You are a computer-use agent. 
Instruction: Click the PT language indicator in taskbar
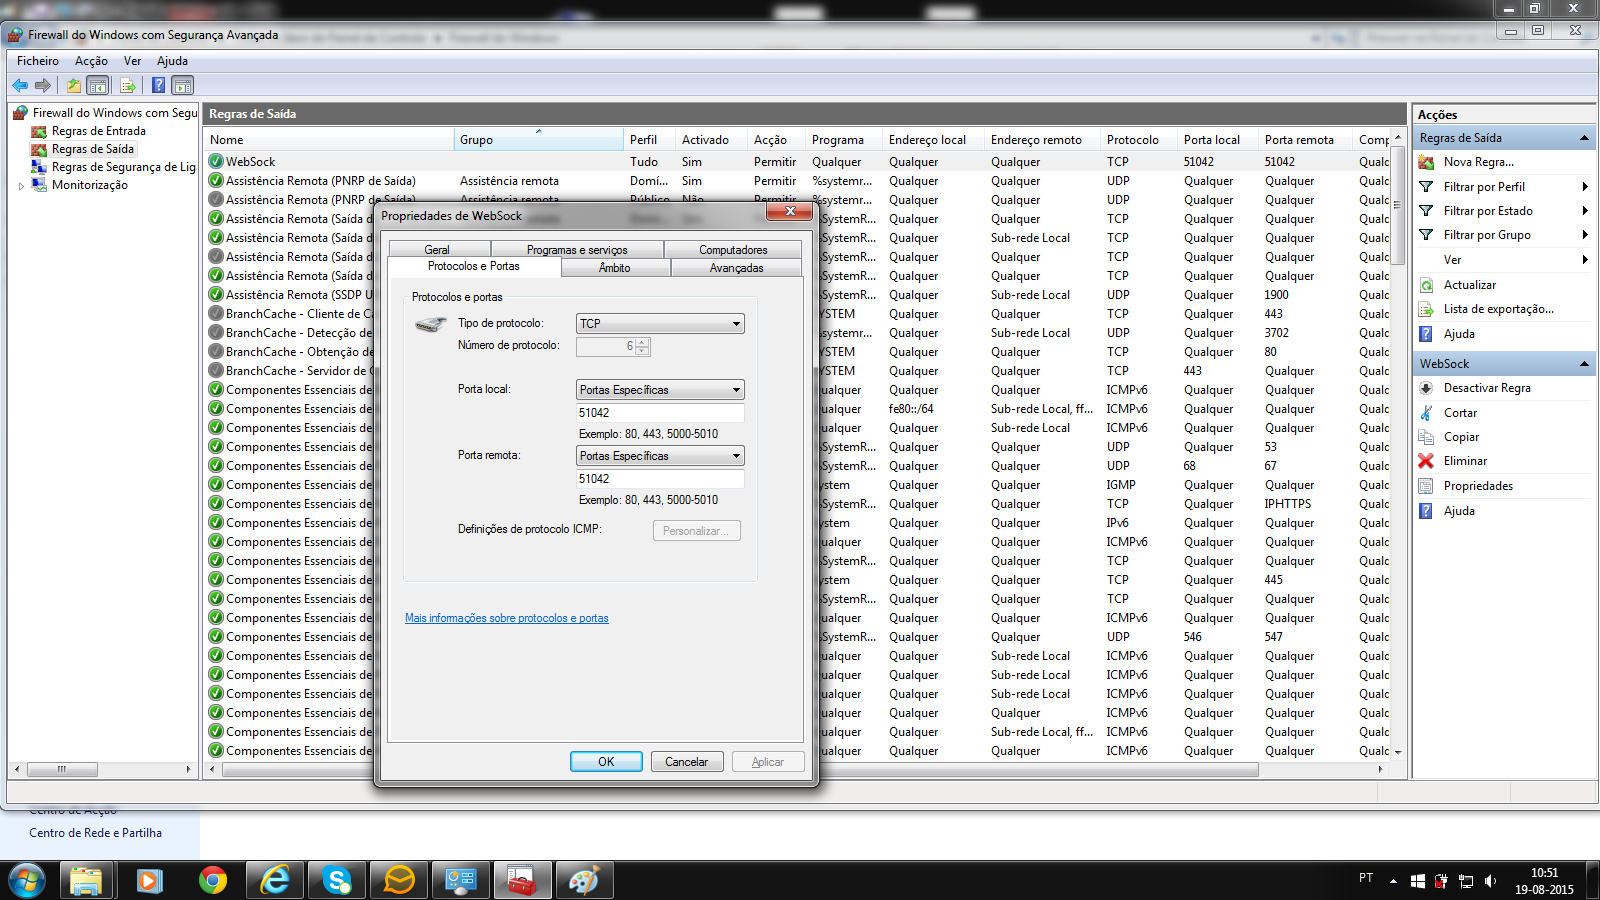pos(1366,878)
